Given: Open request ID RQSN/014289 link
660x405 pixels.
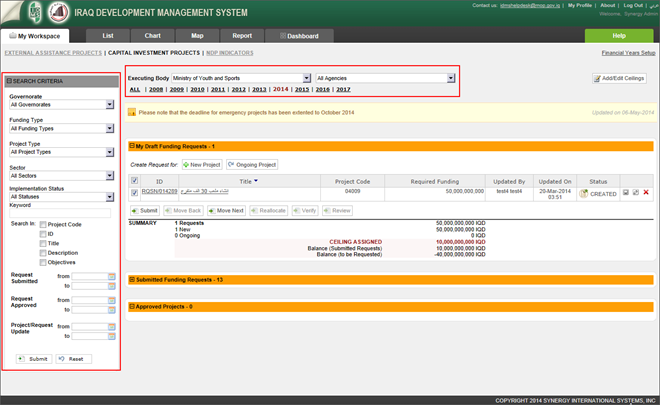Looking at the screenshot, I should point(159,191).
